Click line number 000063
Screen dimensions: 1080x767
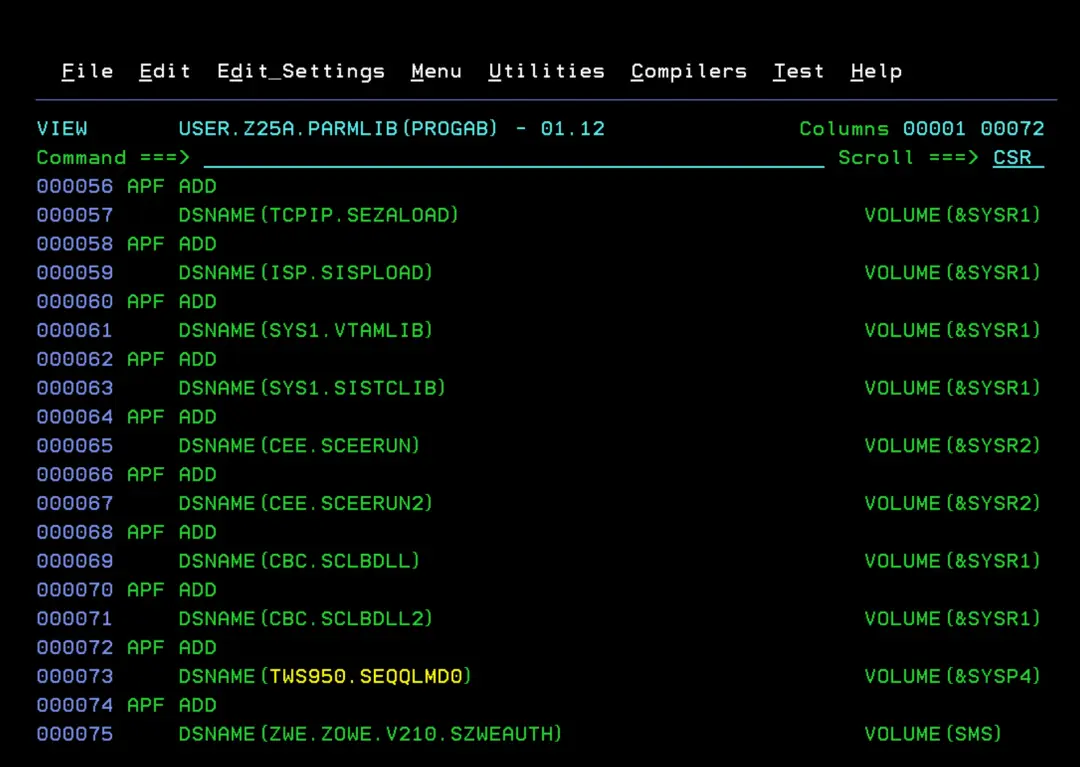[74, 388]
